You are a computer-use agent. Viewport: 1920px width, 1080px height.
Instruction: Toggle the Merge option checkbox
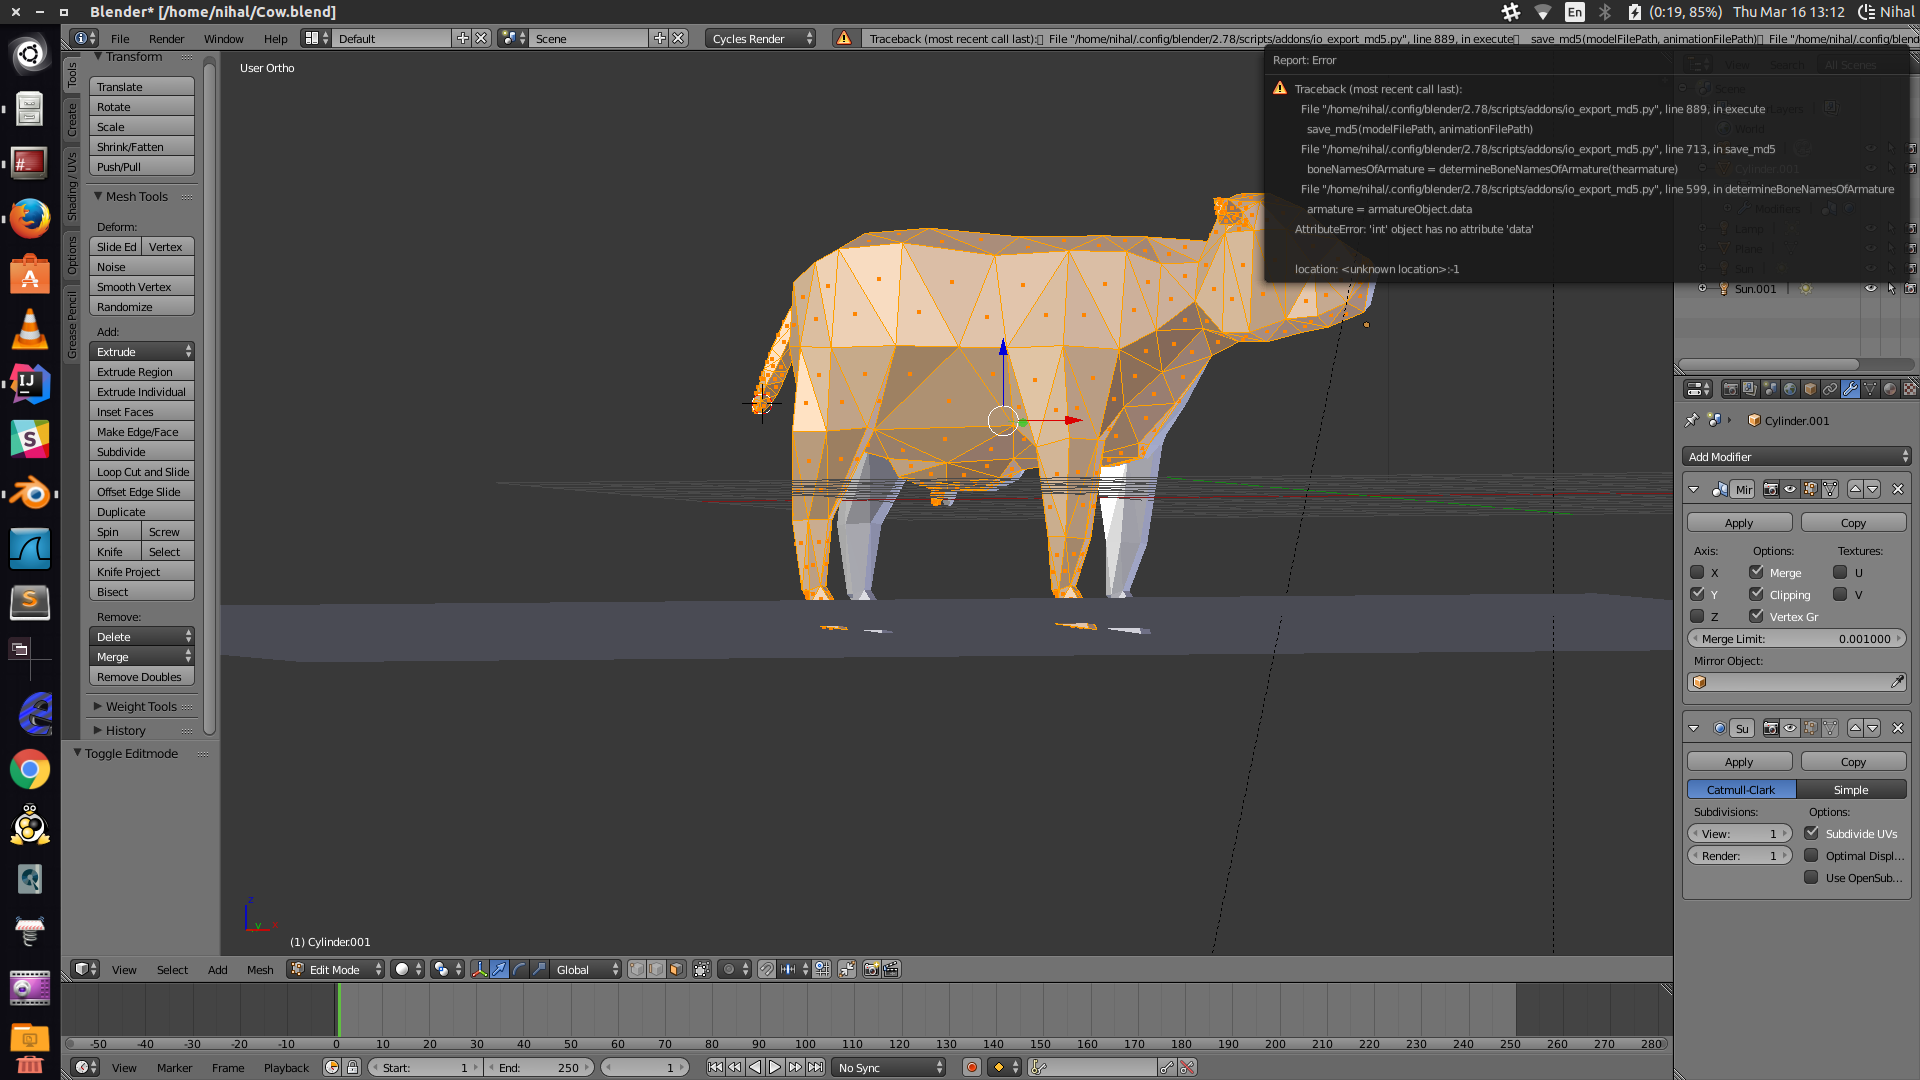pyautogui.click(x=1756, y=572)
